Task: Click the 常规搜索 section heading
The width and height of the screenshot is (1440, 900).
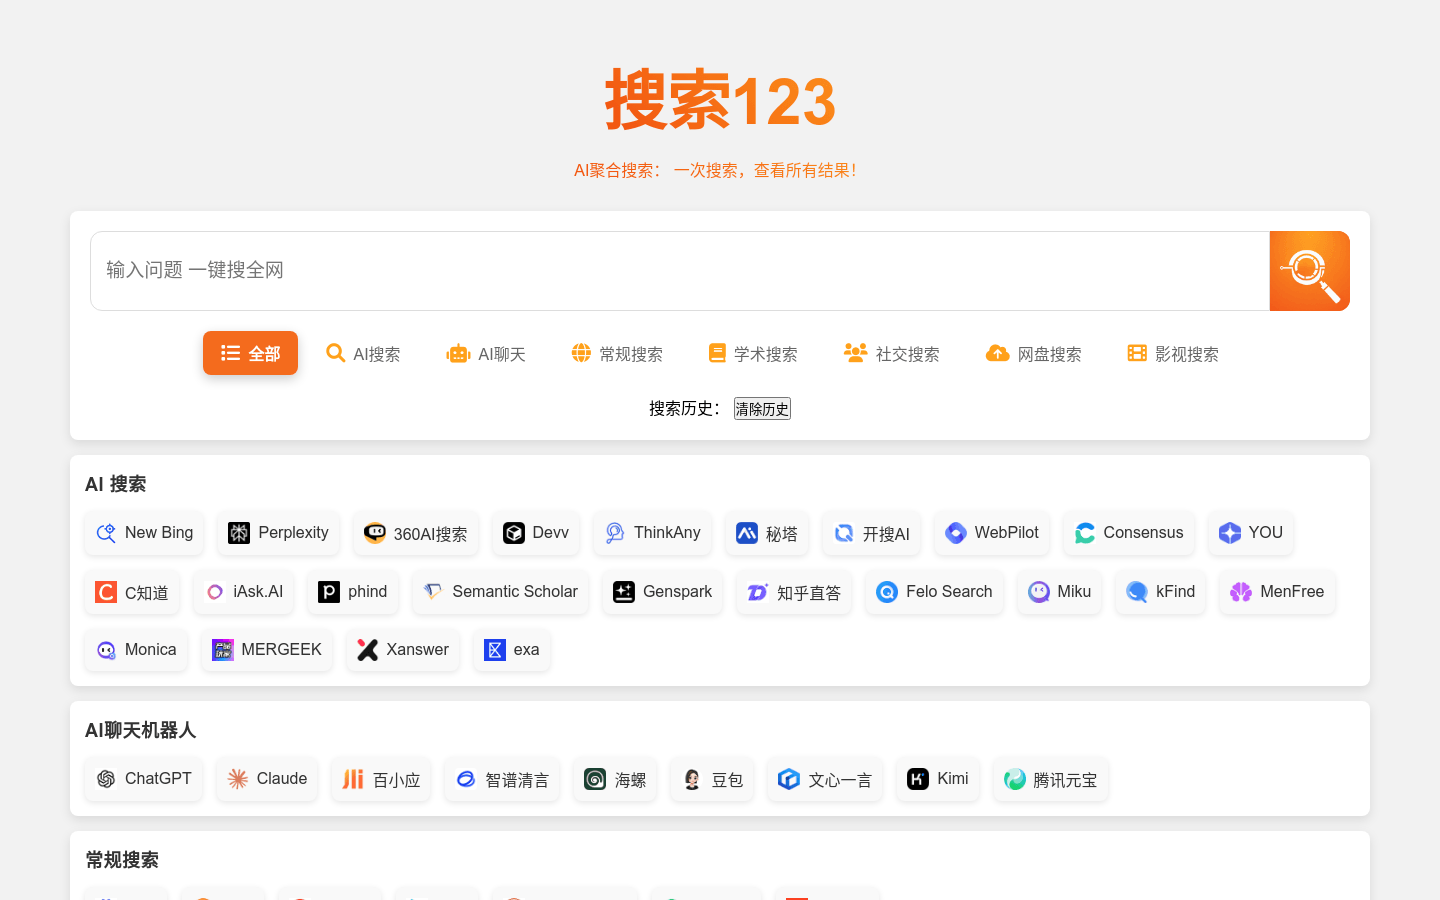Action: tap(122, 860)
